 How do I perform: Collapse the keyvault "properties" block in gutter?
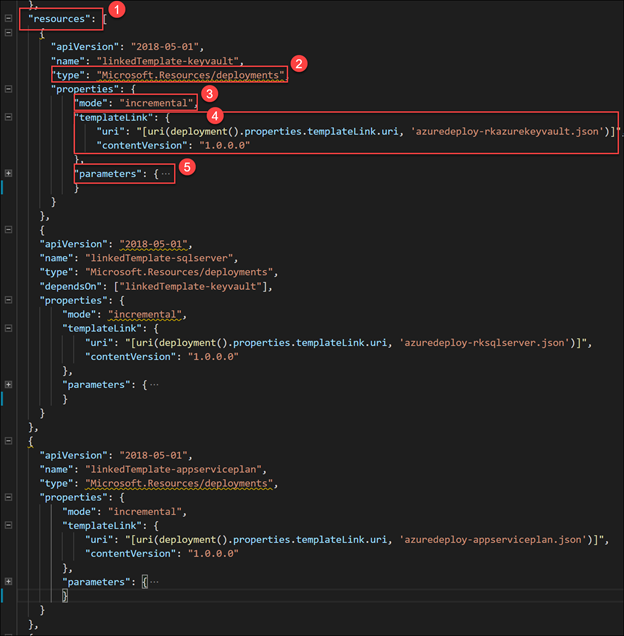(x=9, y=88)
